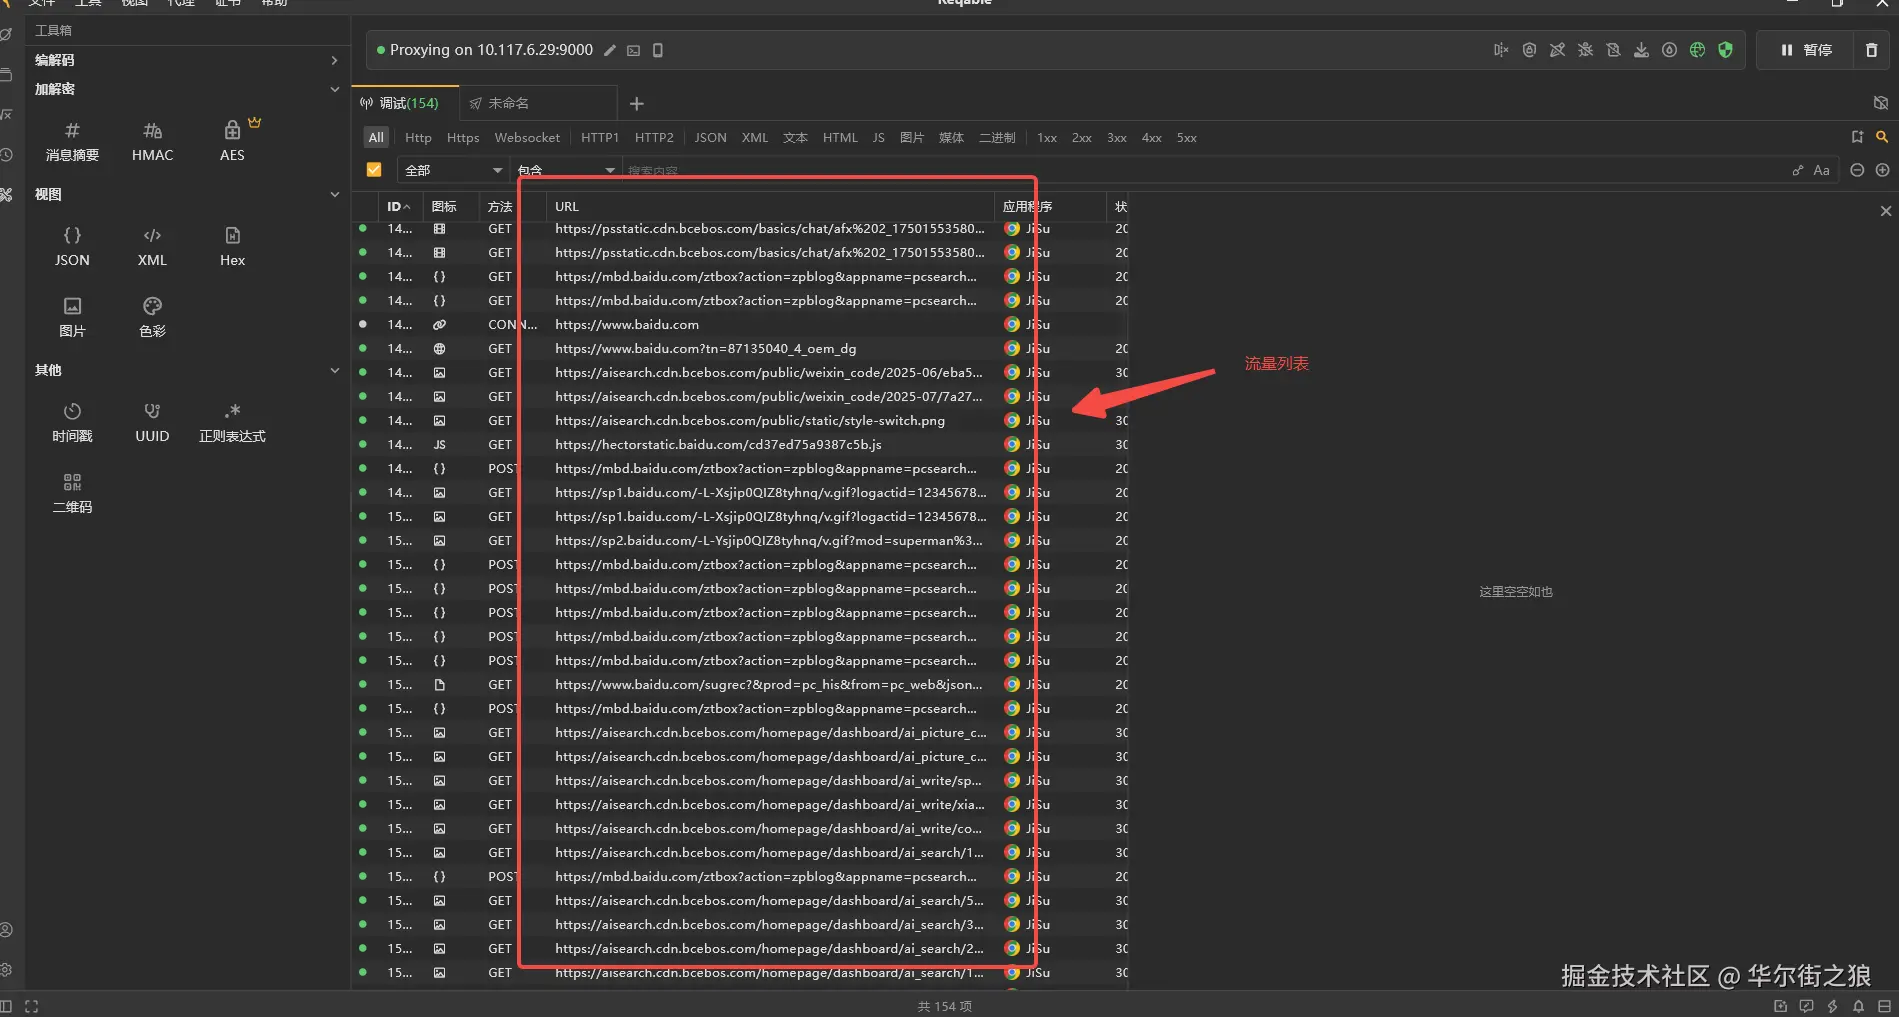The image size is (1899, 1017).
Task: Toggle the orange filter checkbox
Action: coord(374,170)
